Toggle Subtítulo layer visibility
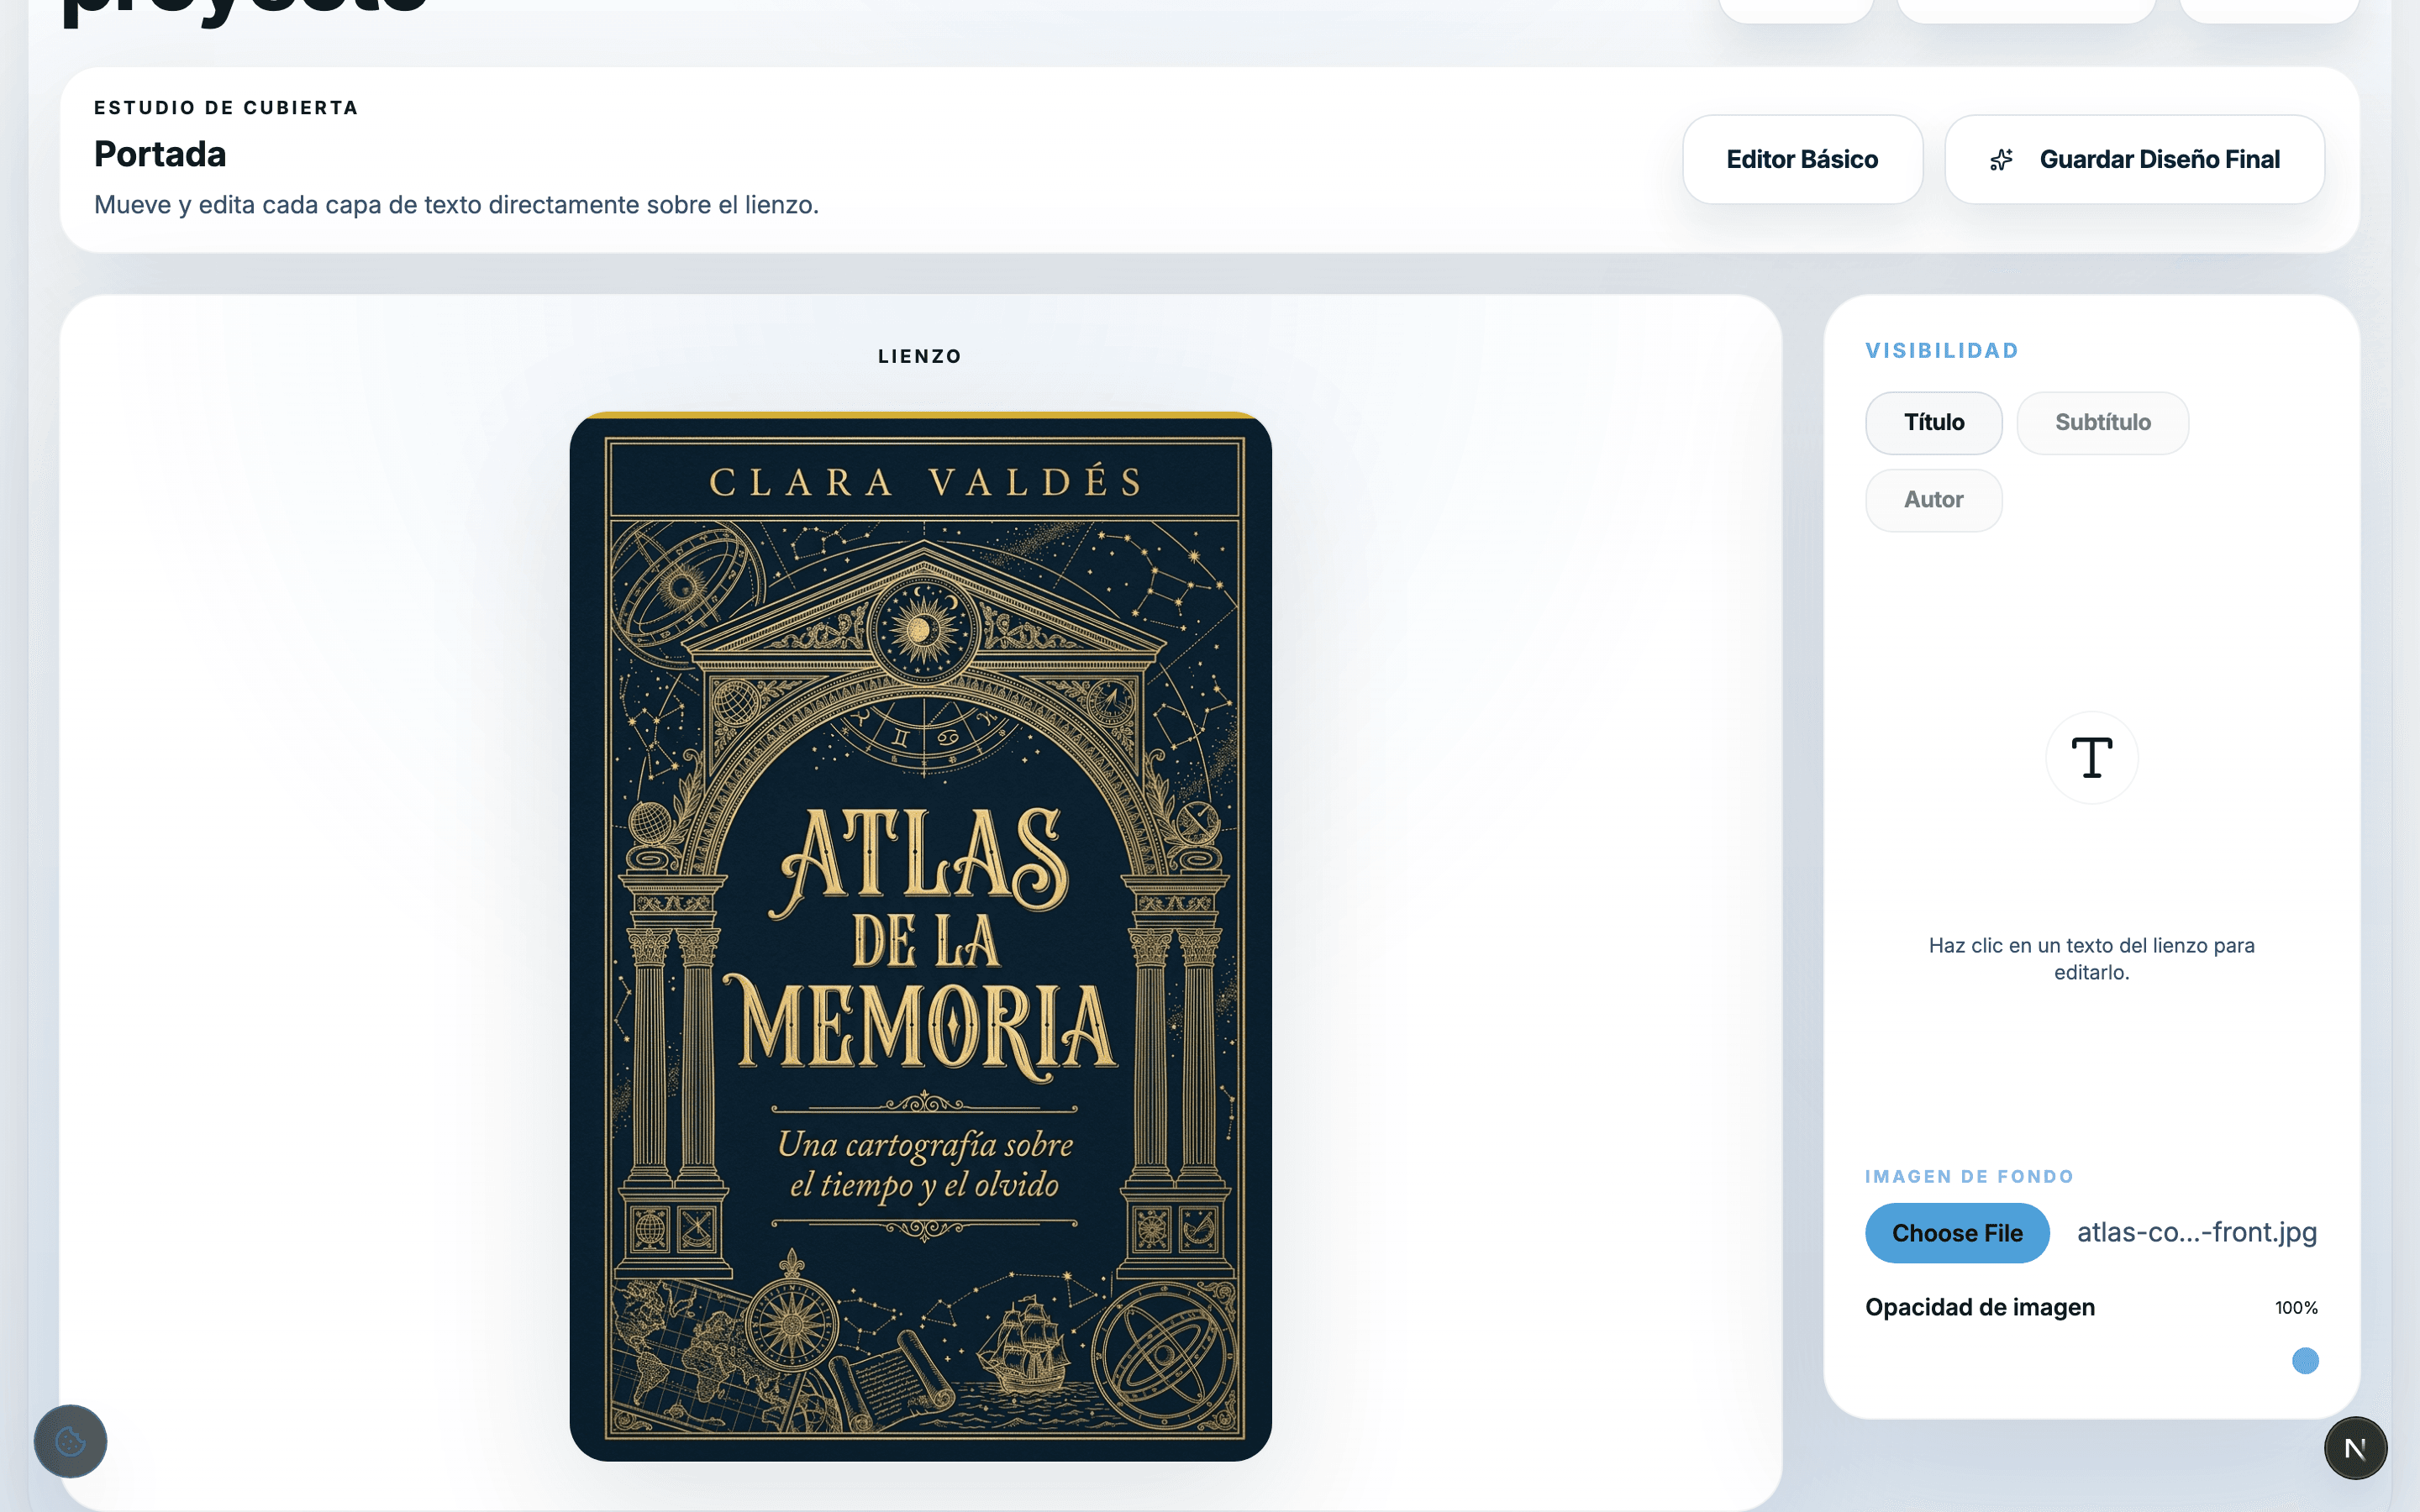Screen dimensions: 2420x1512 (2102, 422)
